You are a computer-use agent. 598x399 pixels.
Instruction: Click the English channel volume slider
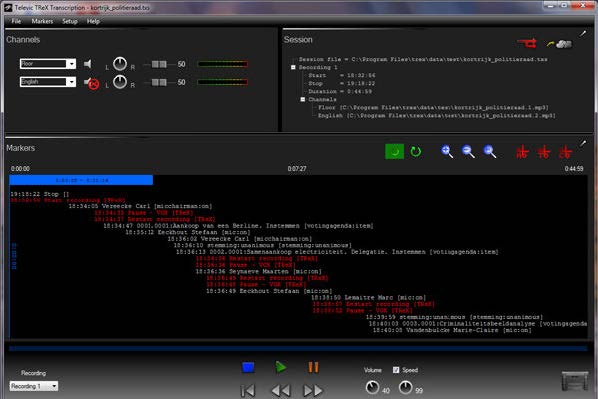pyautogui.click(x=159, y=82)
